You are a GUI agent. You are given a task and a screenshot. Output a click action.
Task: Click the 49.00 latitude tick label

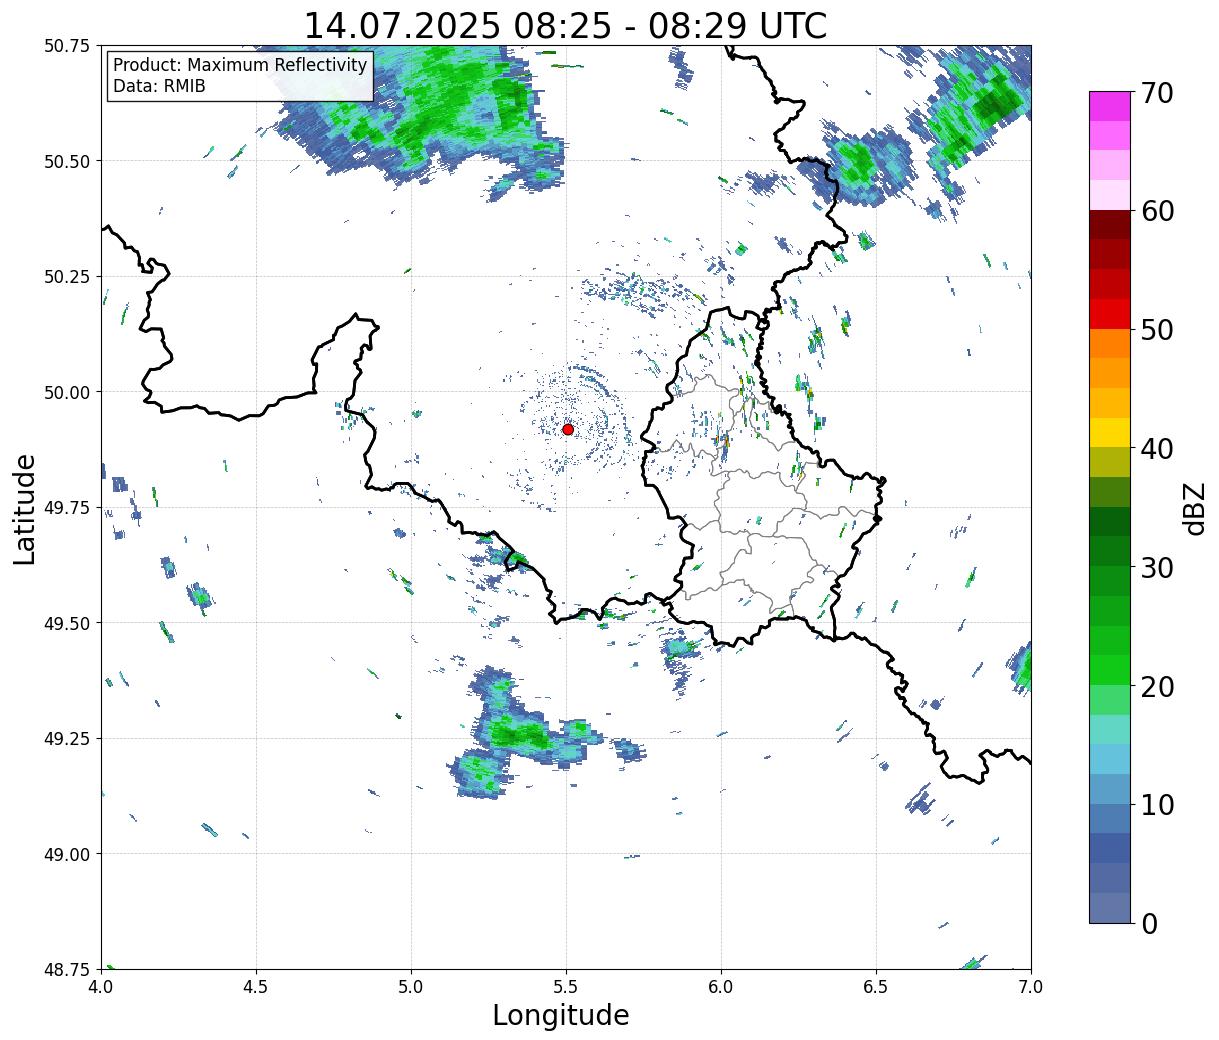point(67,854)
